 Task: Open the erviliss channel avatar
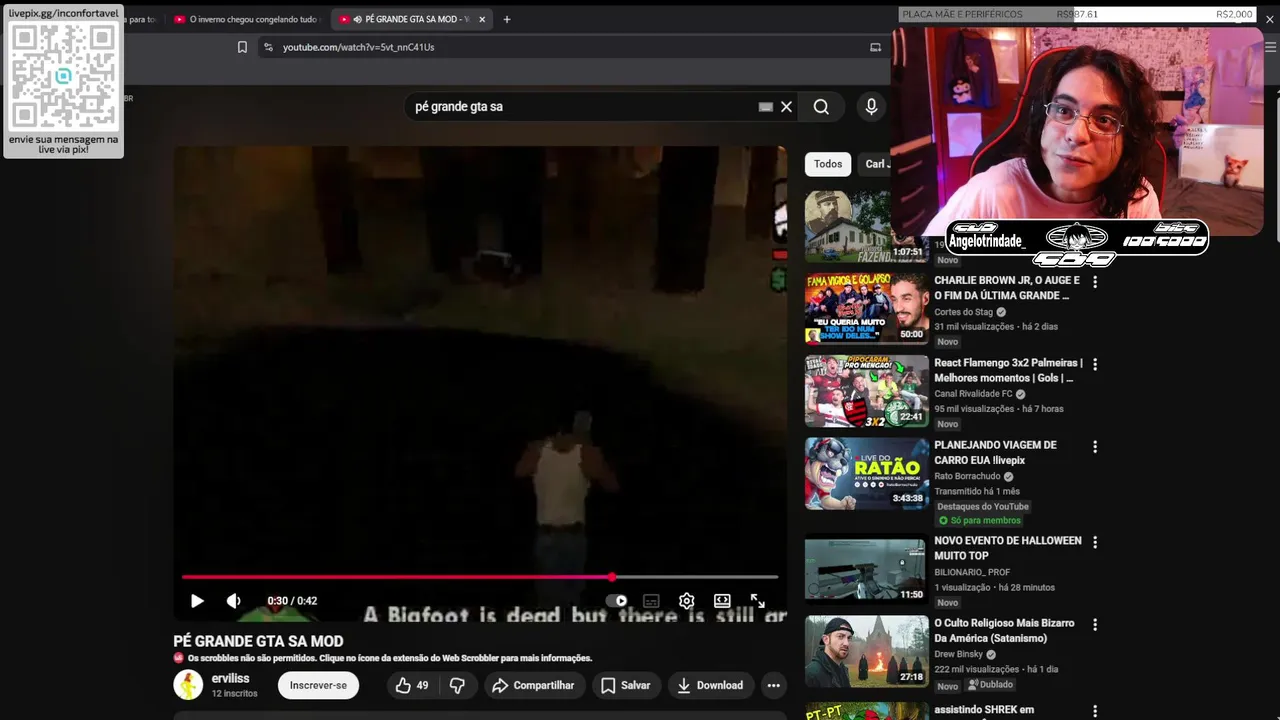(188, 685)
